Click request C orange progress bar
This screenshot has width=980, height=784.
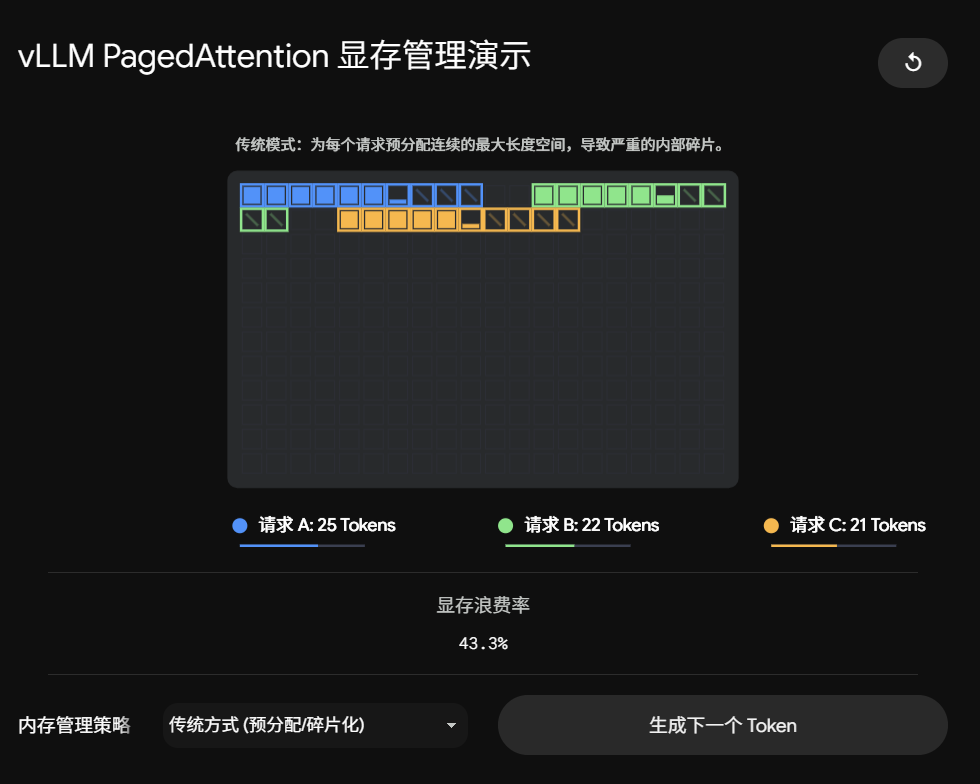[834, 546]
